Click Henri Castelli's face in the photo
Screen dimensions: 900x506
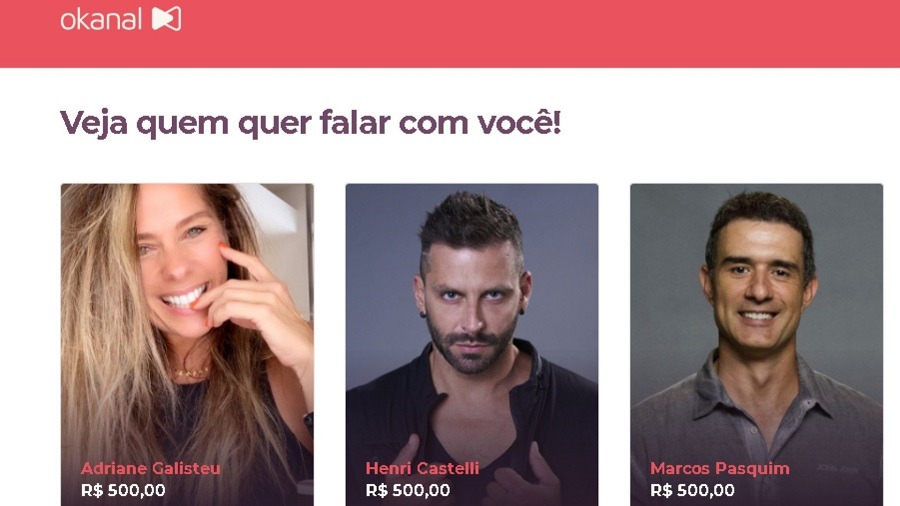tap(471, 298)
